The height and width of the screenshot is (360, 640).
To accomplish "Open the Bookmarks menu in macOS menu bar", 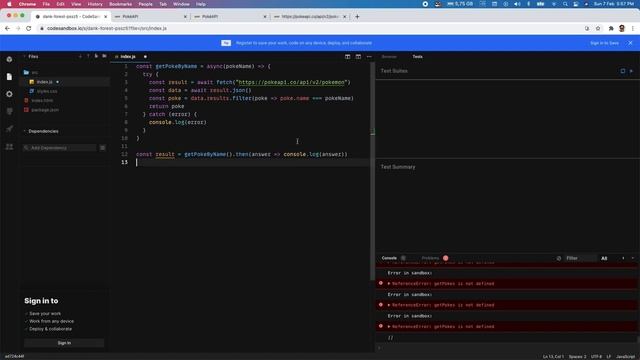I will click(120, 4).
